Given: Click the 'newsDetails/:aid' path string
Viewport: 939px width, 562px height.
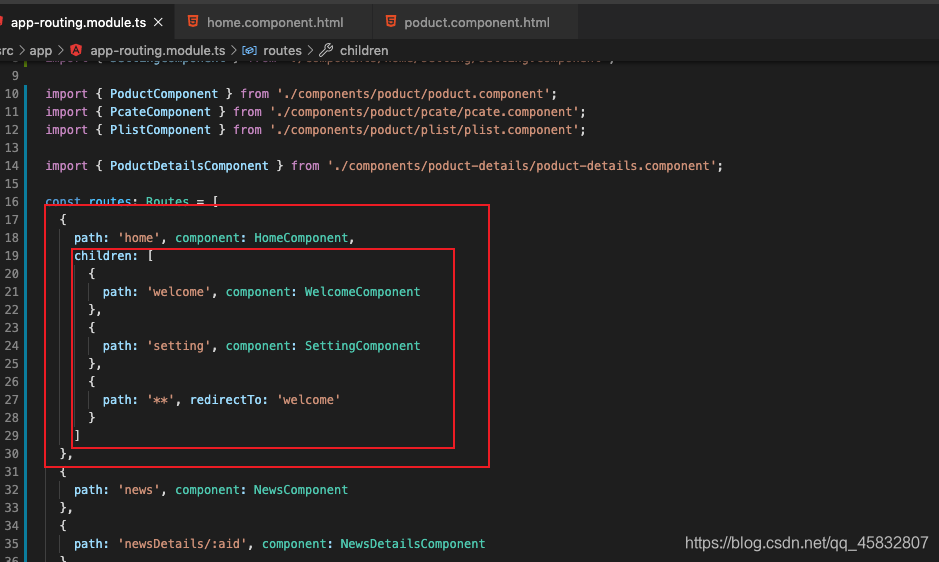Looking at the screenshot, I should pos(182,543).
